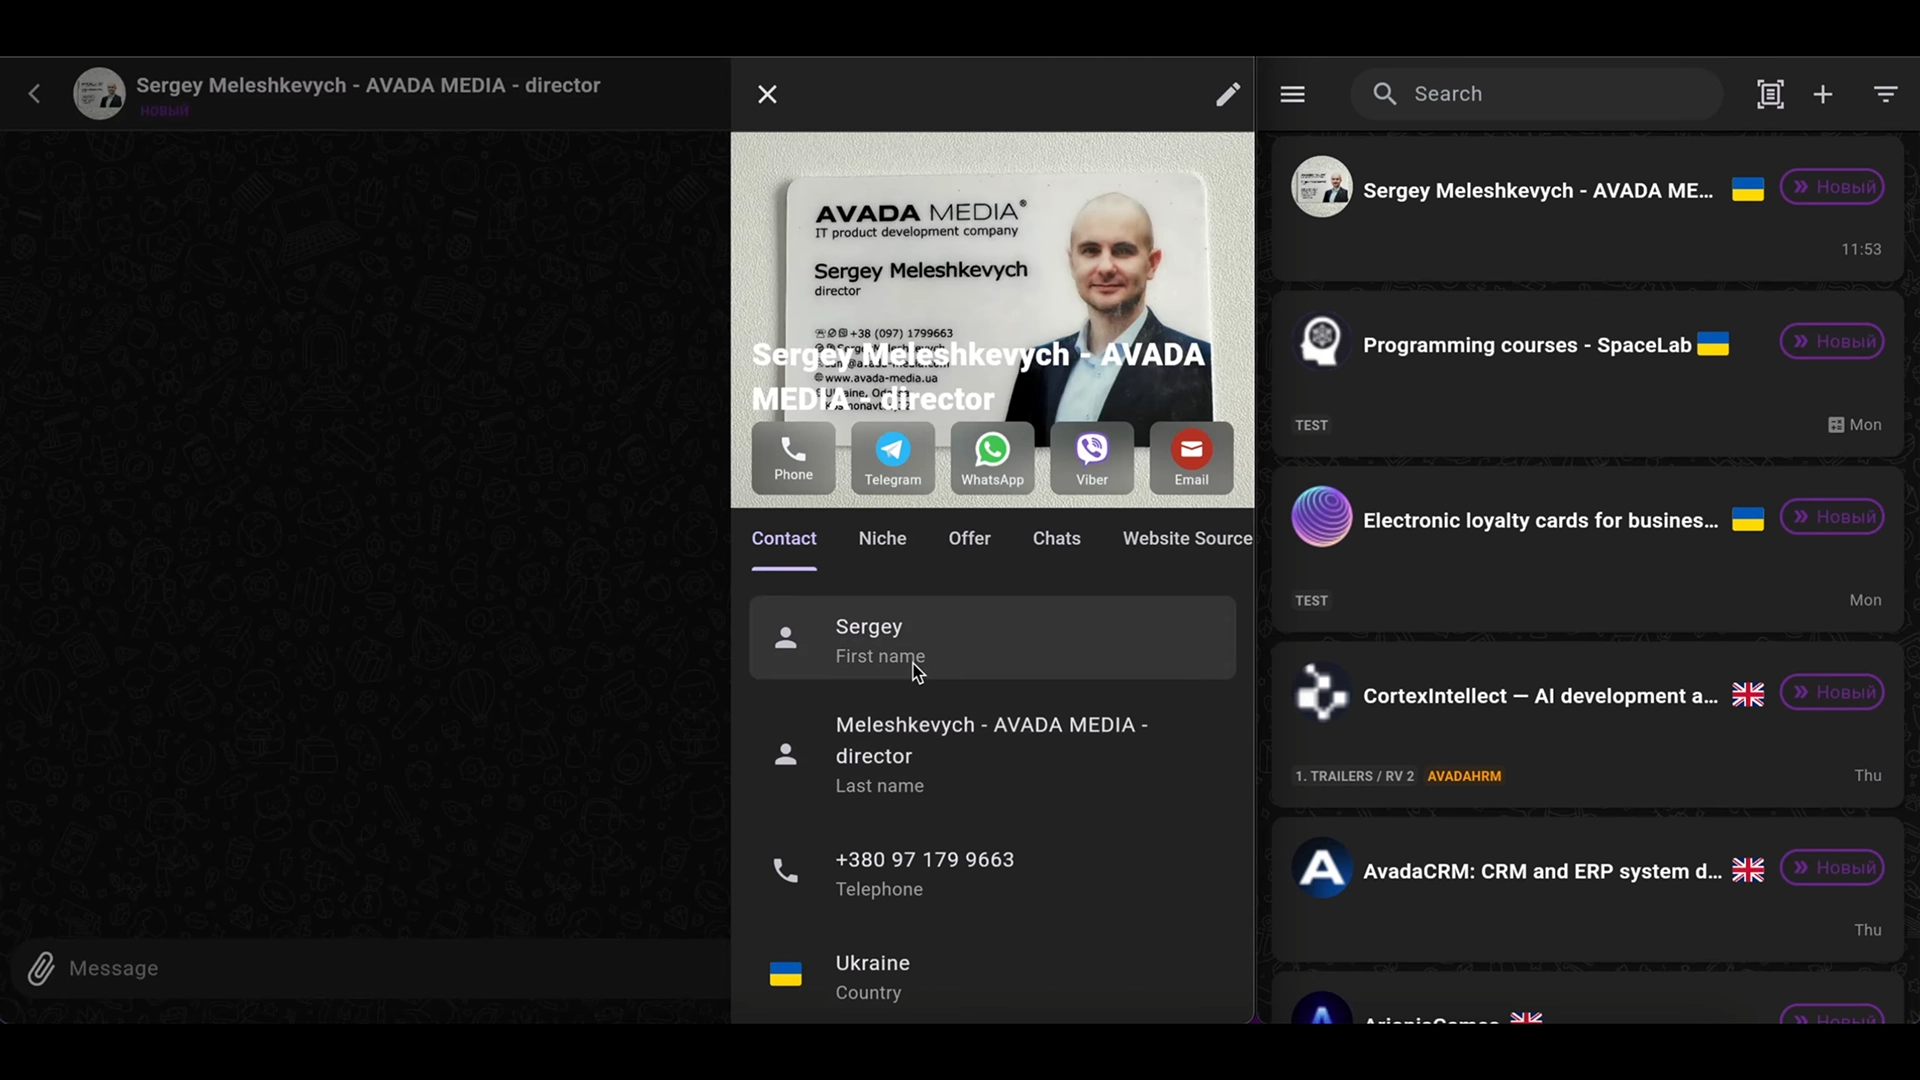Screen dimensions: 1920x1080
Task: Click the AVADAHRM tag on CortexIntellect
Action: pos(1464,776)
